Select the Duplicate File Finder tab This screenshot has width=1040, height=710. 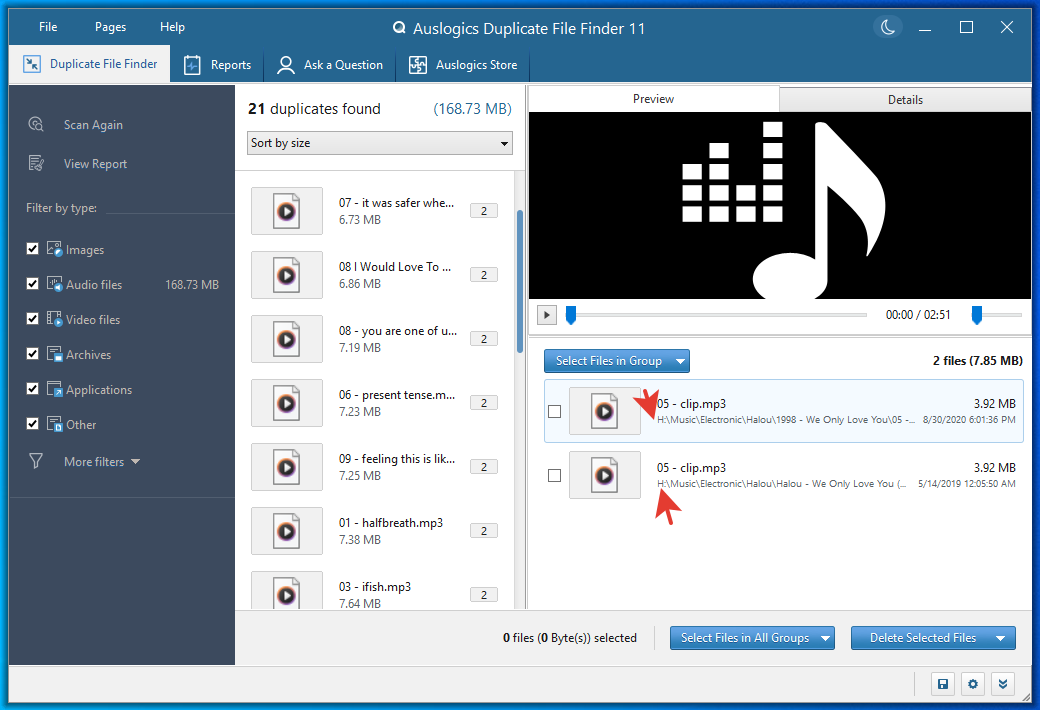[x=90, y=64]
